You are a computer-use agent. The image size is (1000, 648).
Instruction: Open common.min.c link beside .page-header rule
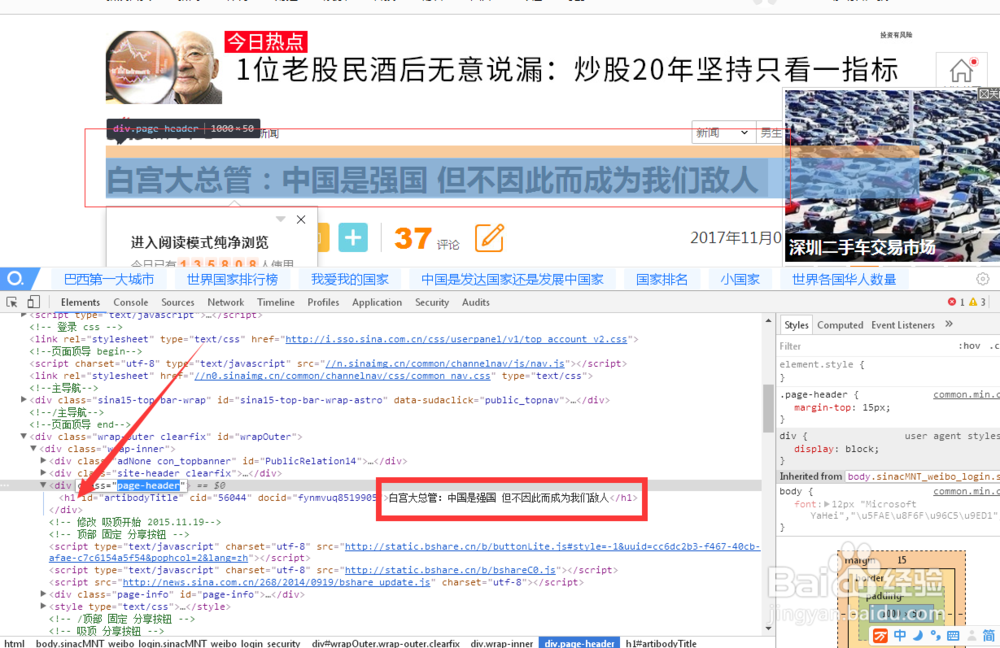tap(966, 394)
